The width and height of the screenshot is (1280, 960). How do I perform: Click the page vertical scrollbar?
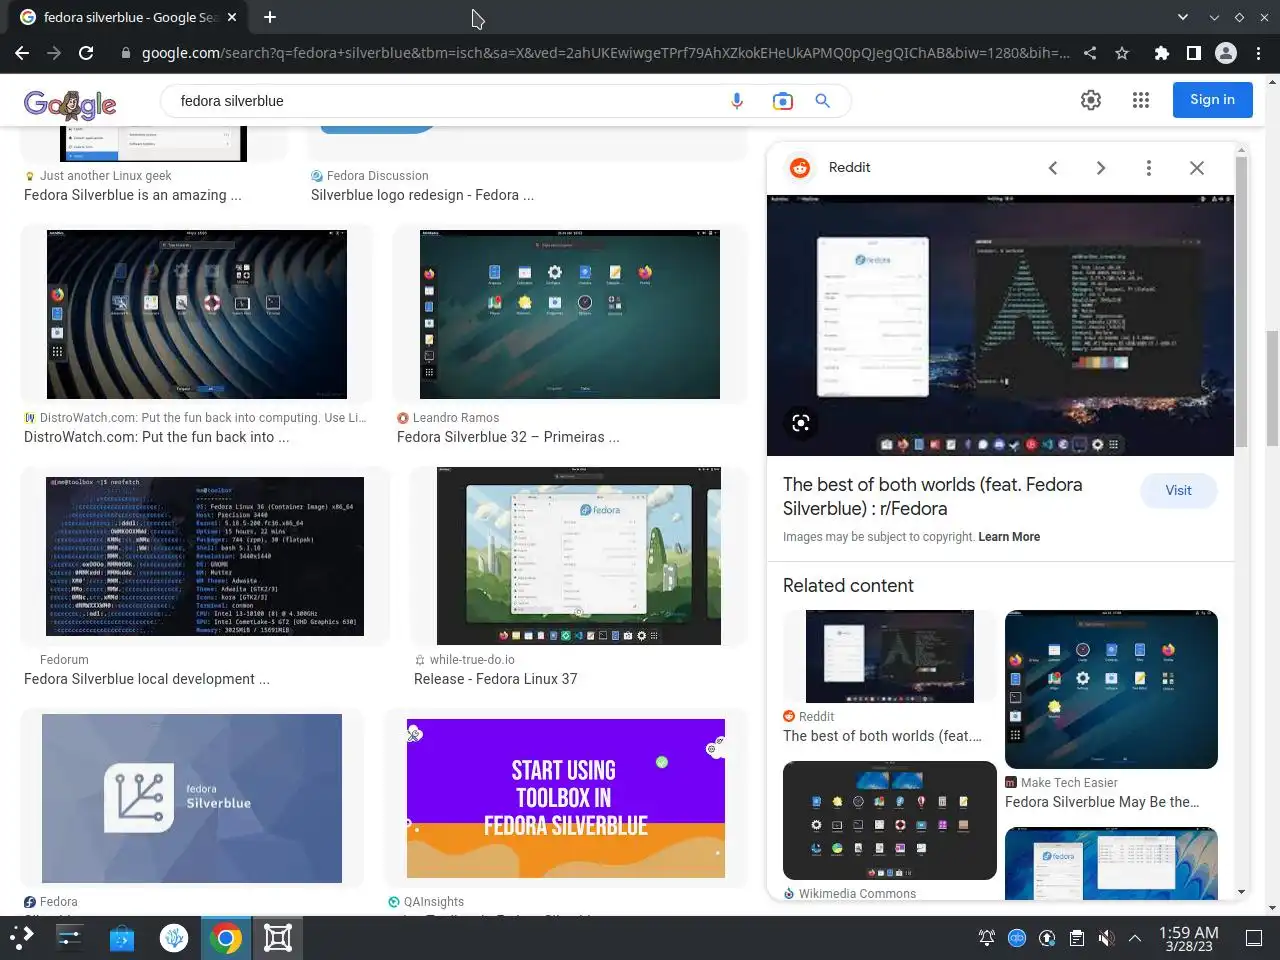point(1272,388)
